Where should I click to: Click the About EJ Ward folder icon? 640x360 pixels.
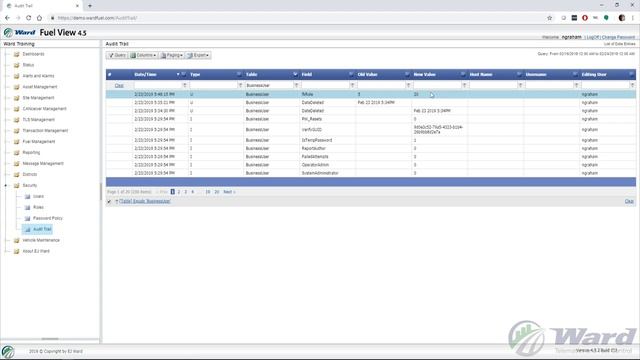click(x=17, y=251)
